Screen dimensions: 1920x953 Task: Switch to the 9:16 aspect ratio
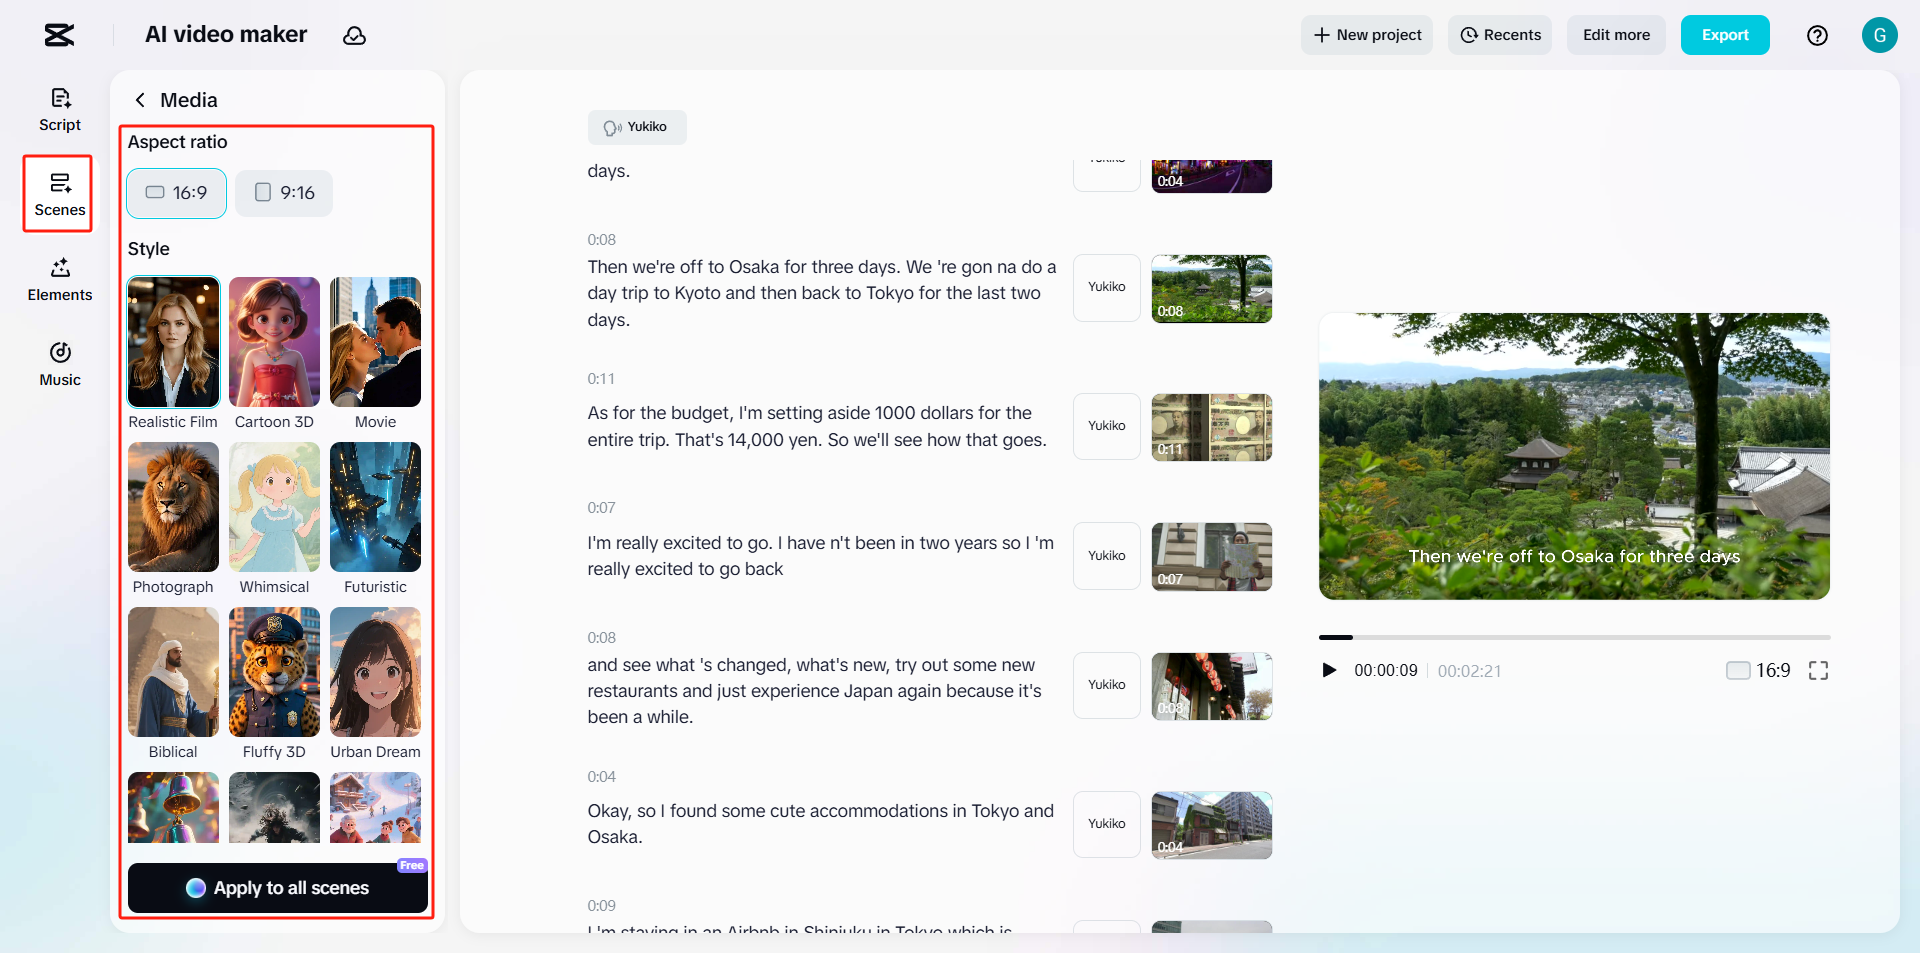point(283,193)
